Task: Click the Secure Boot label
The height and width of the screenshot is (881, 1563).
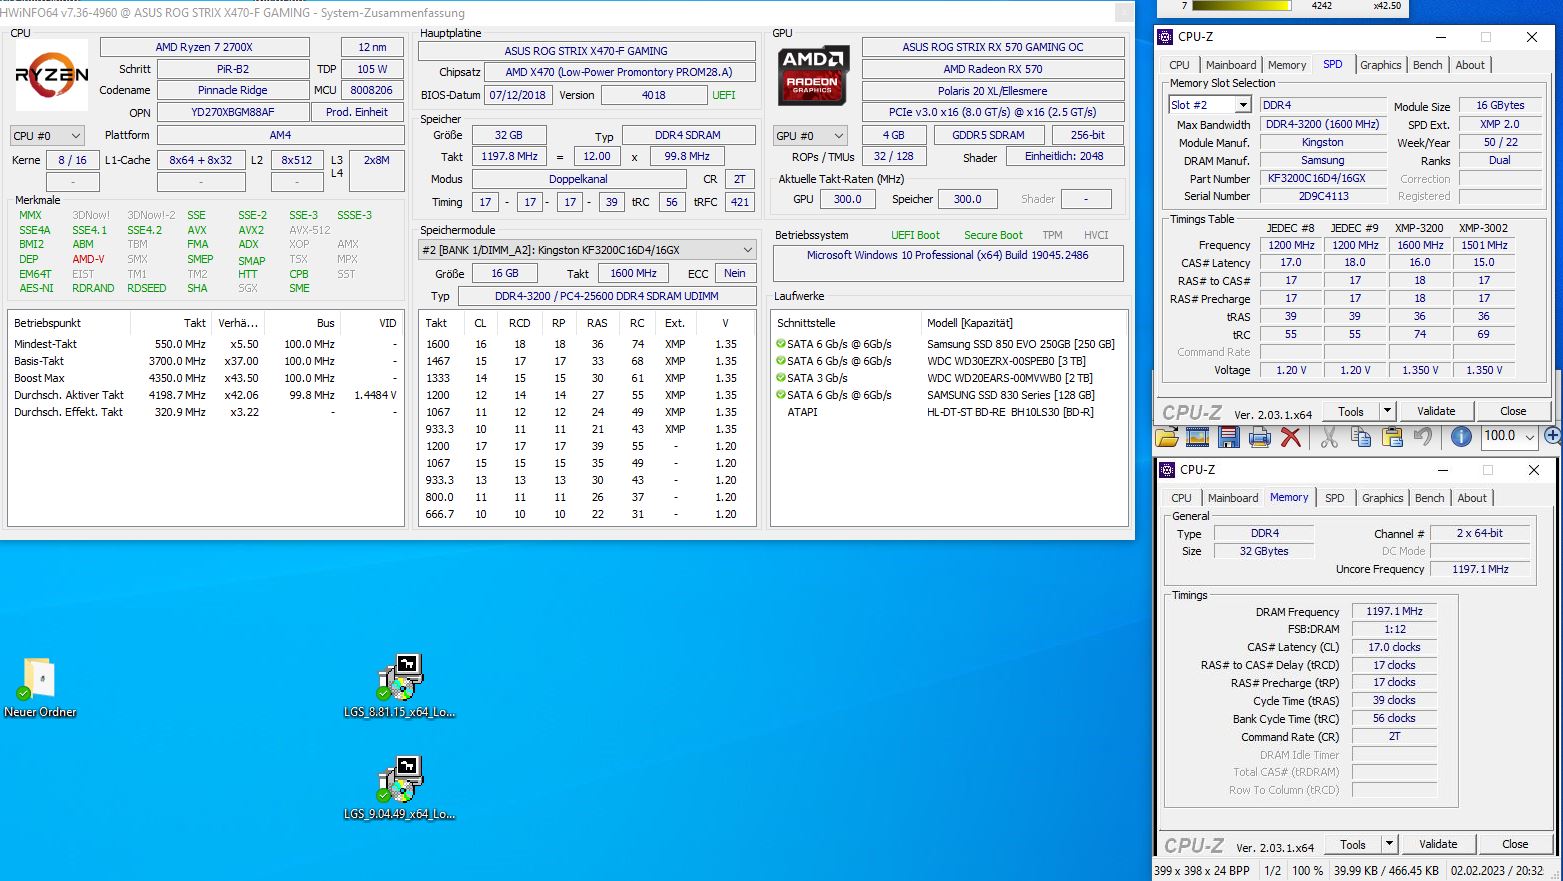Action: tap(993, 235)
